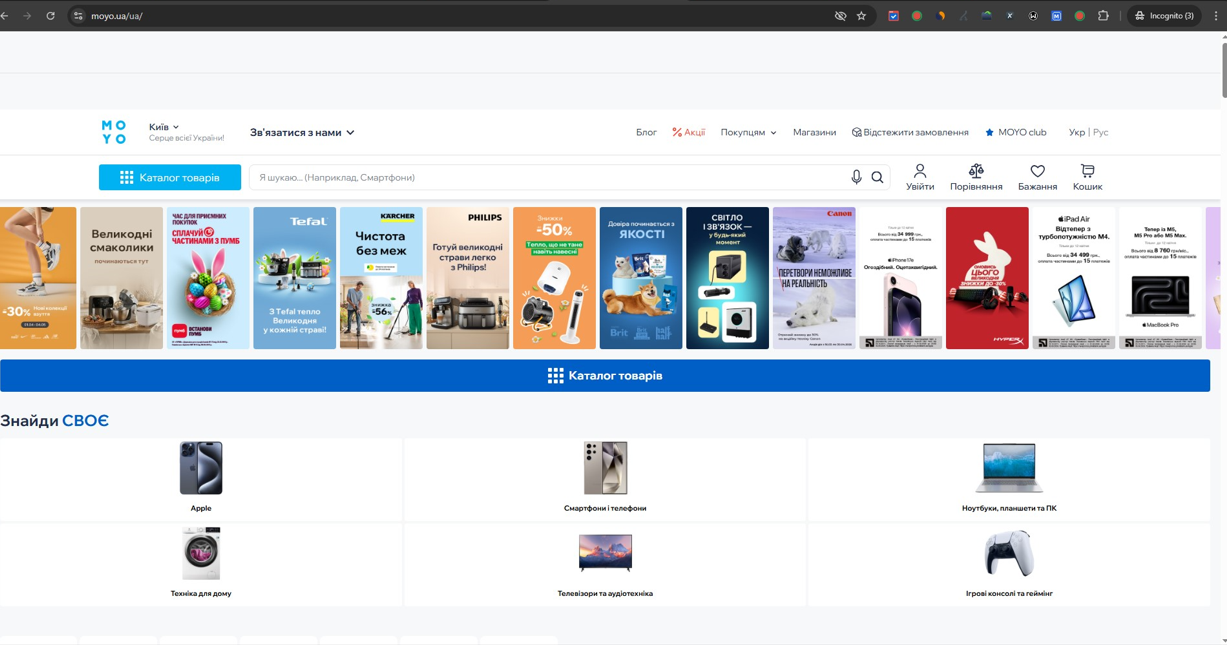1227x645 pixels.
Task: Open the iPhone 17e banner
Action: (901, 278)
